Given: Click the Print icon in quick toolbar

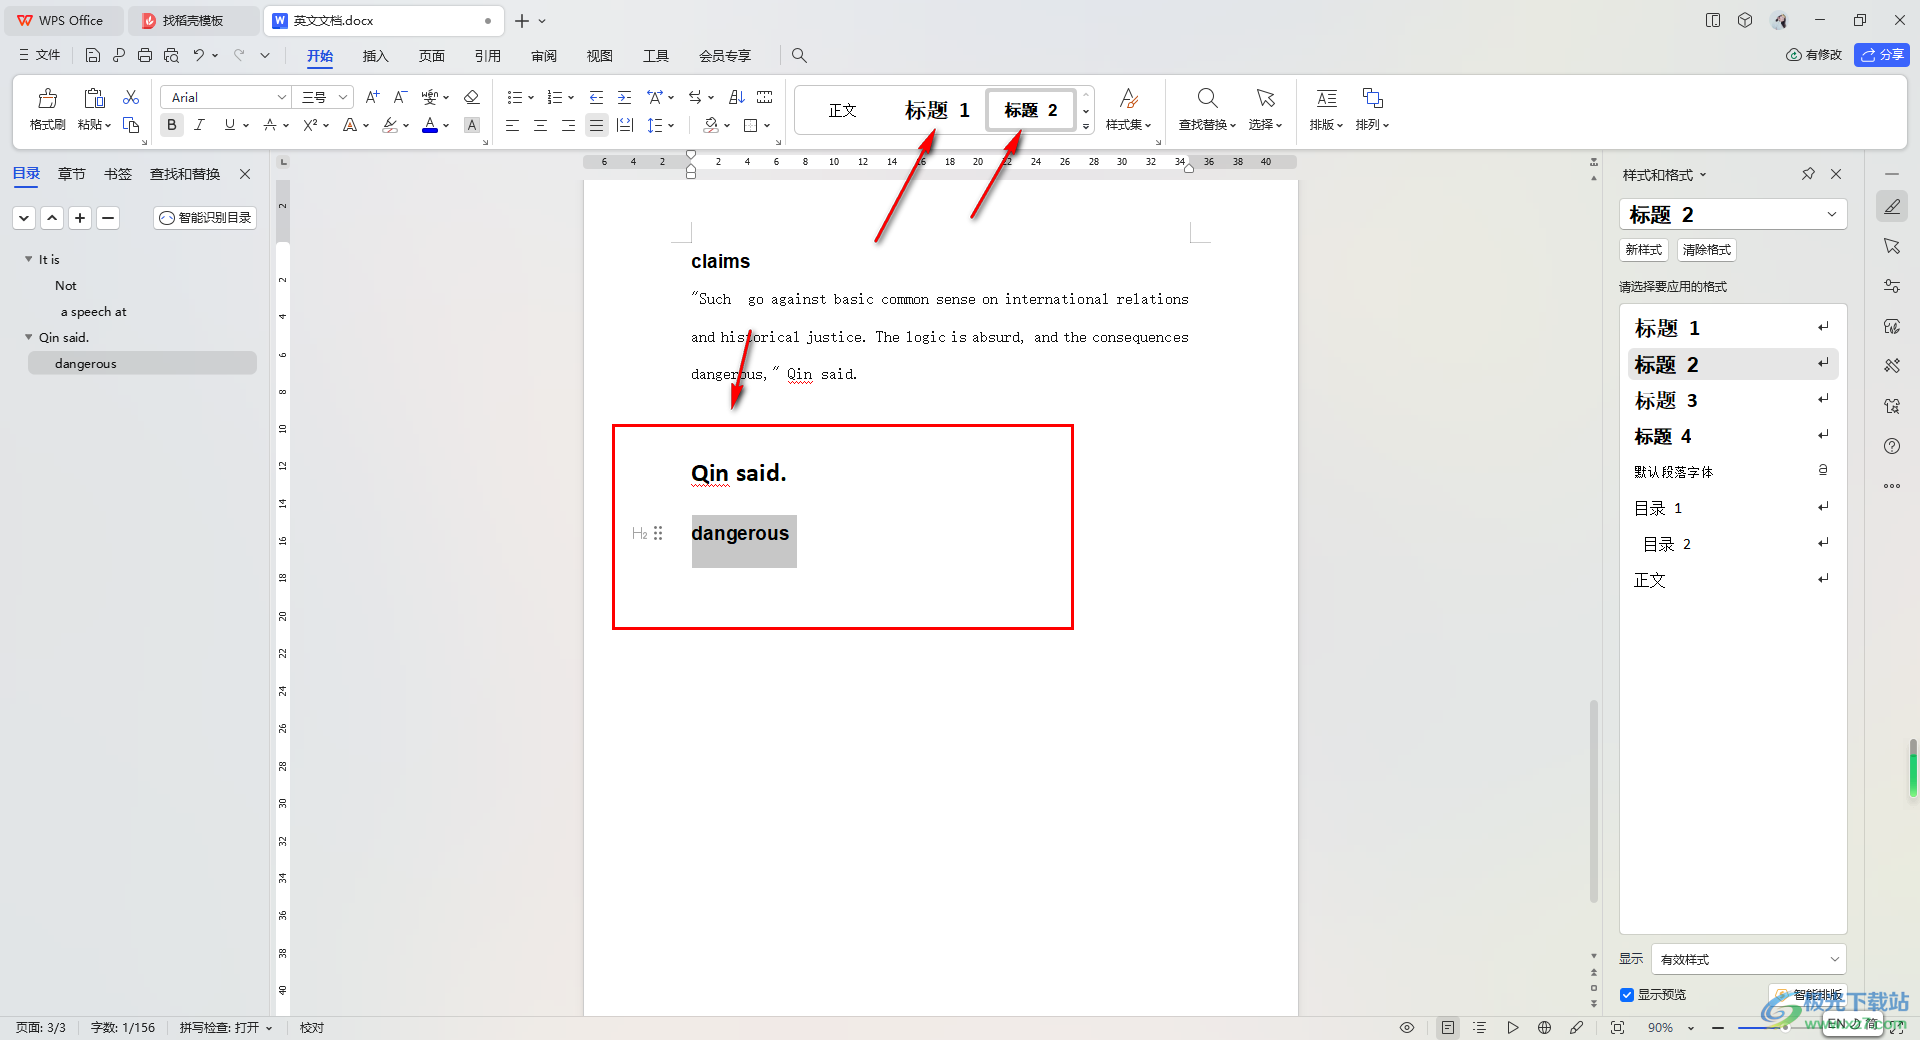Looking at the screenshot, I should tap(145, 55).
